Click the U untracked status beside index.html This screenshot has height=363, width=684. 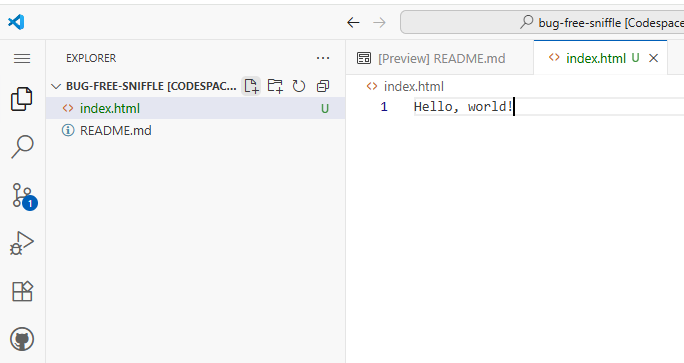coord(325,109)
